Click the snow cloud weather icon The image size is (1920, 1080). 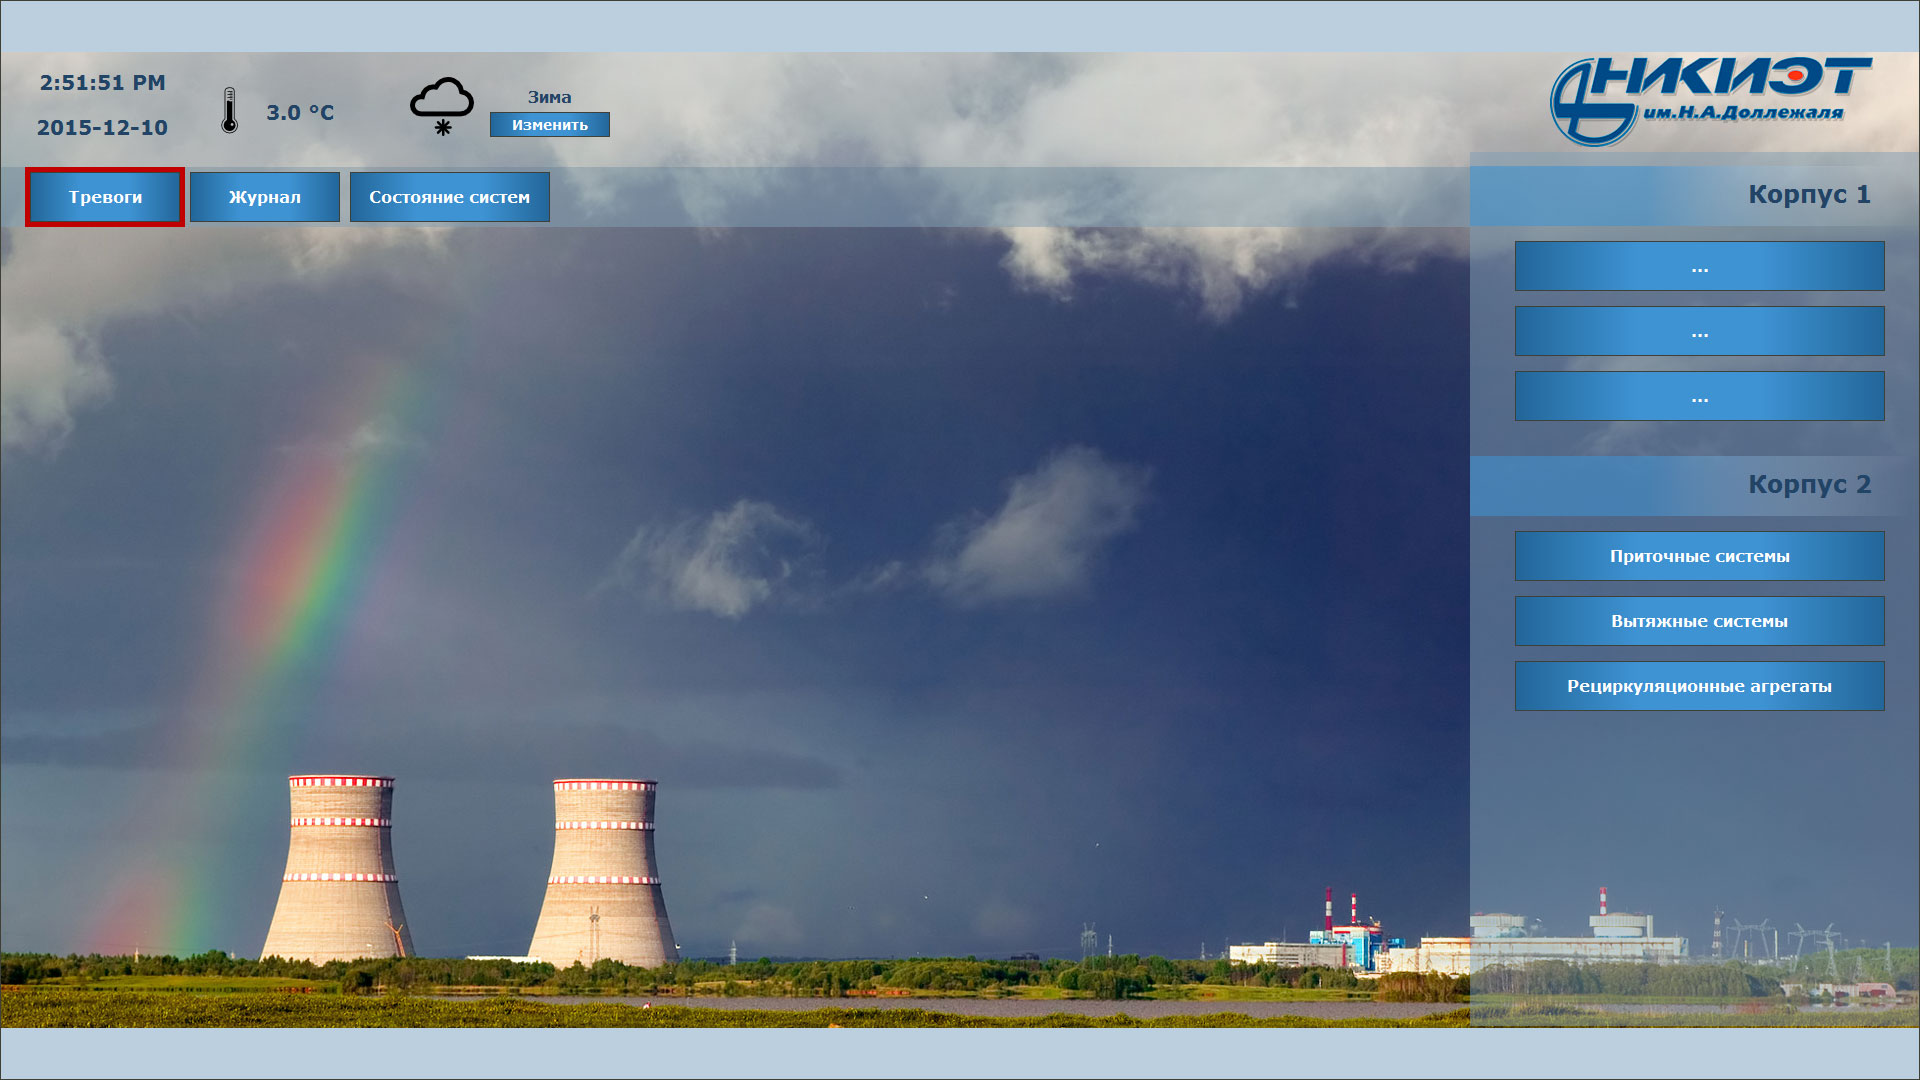click(x=442, y=107)
